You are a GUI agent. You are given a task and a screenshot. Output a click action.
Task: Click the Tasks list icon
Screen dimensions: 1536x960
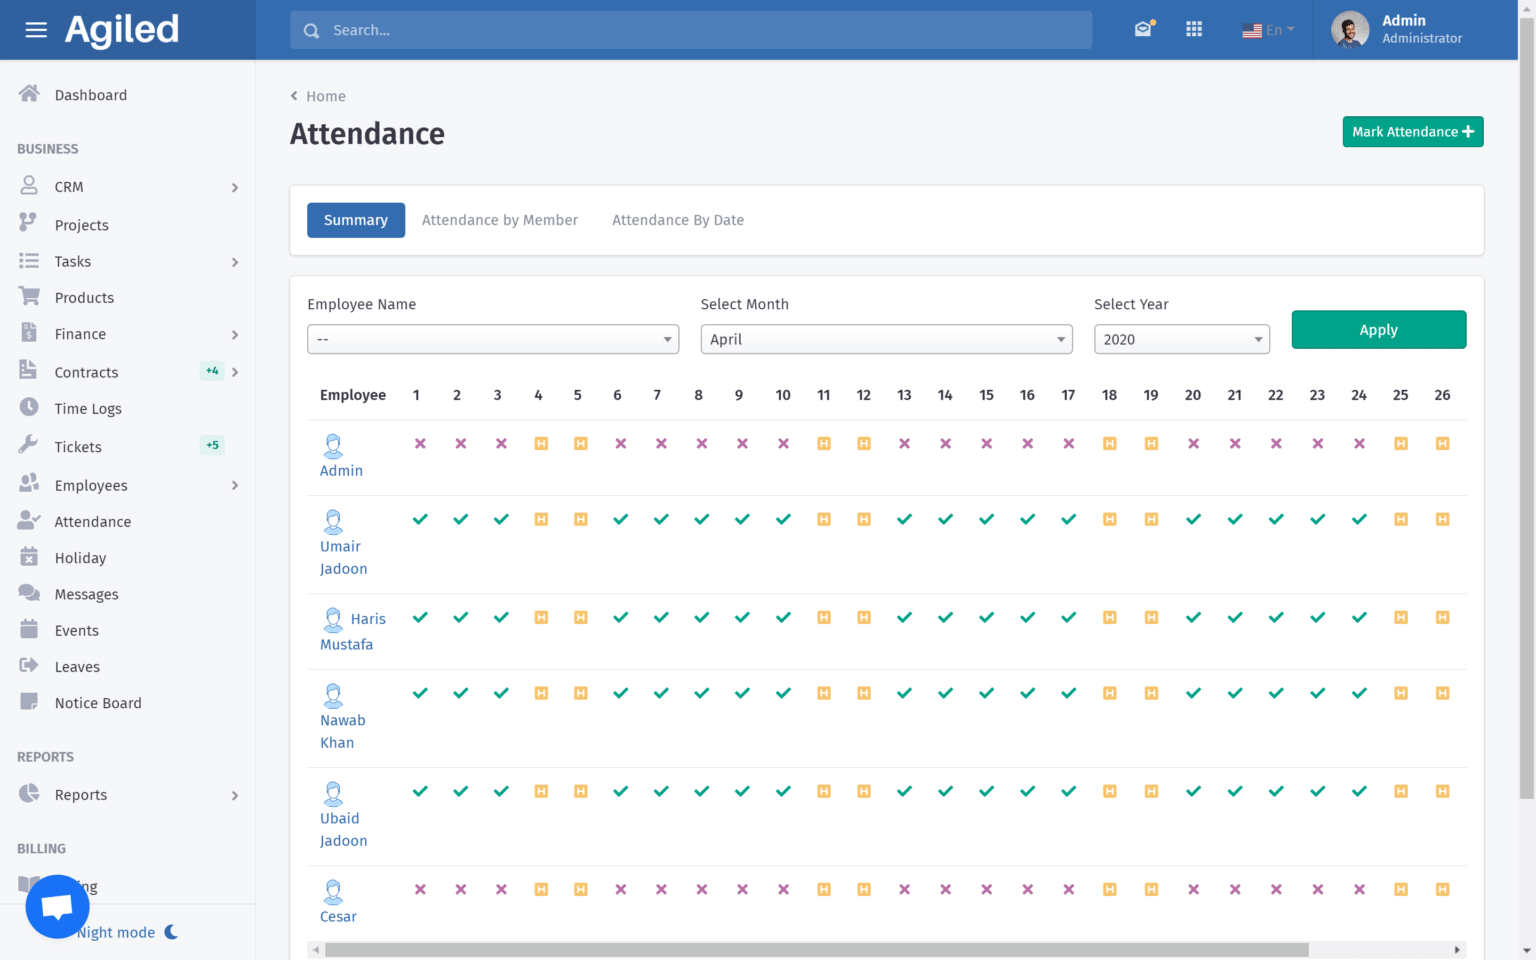tap(29, 261)
